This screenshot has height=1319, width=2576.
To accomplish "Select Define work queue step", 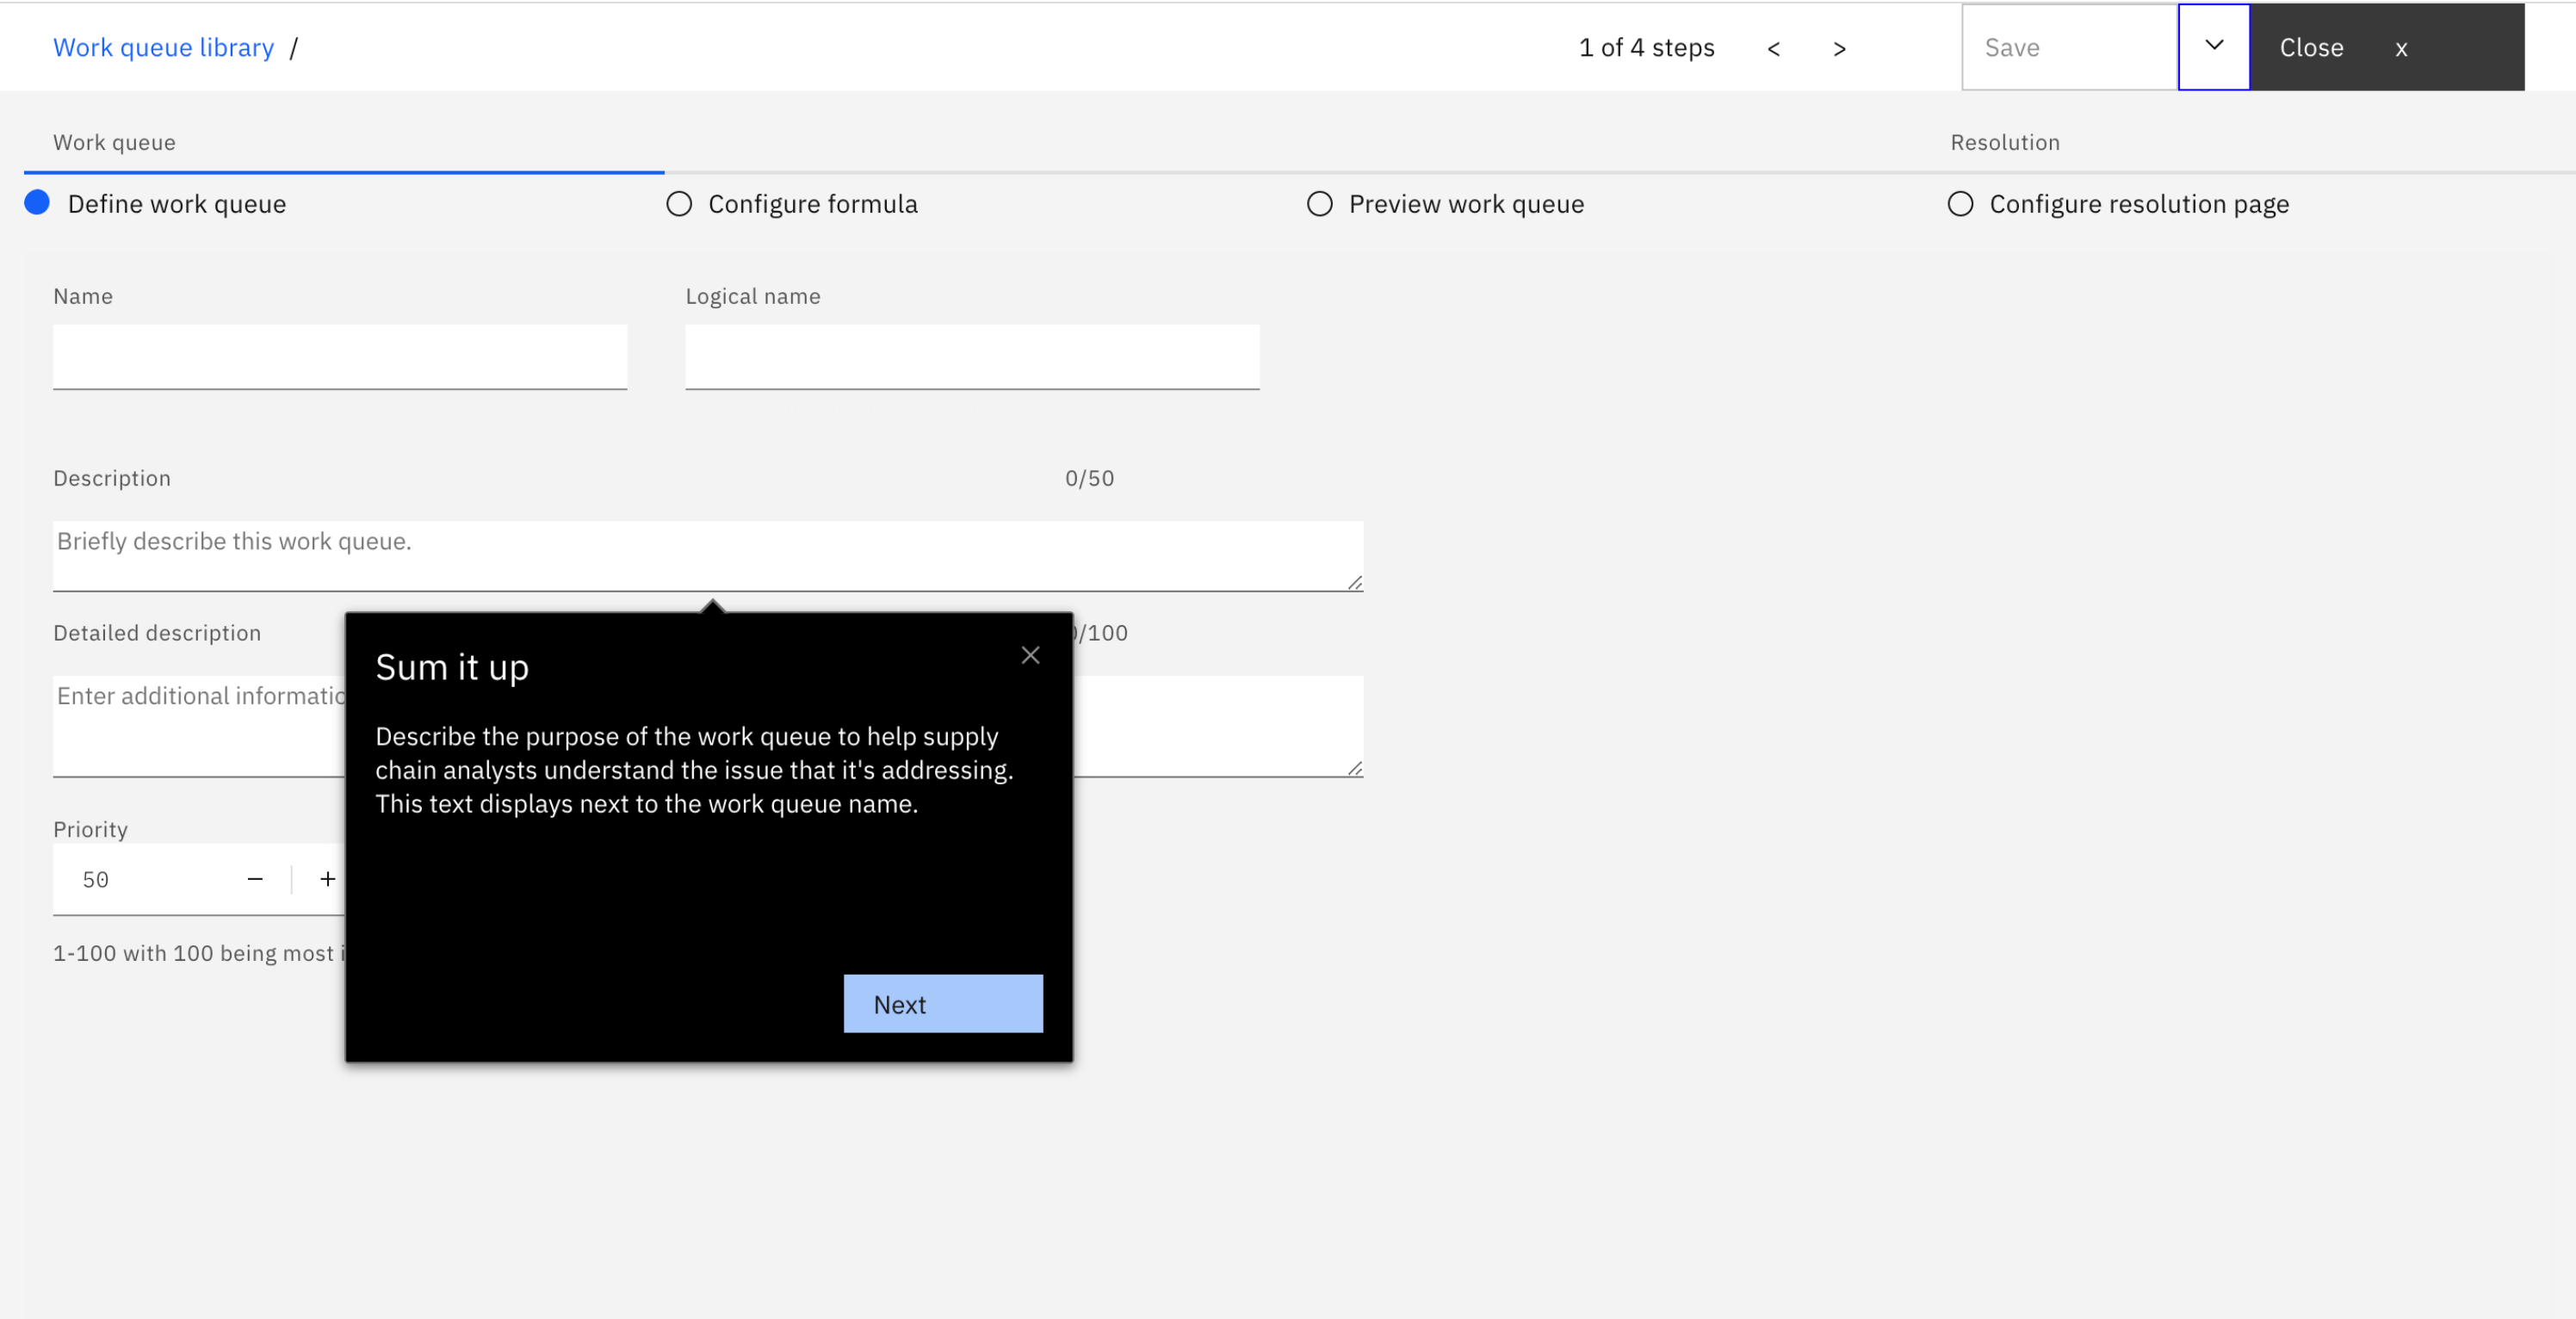I will (x=176, y=204).
